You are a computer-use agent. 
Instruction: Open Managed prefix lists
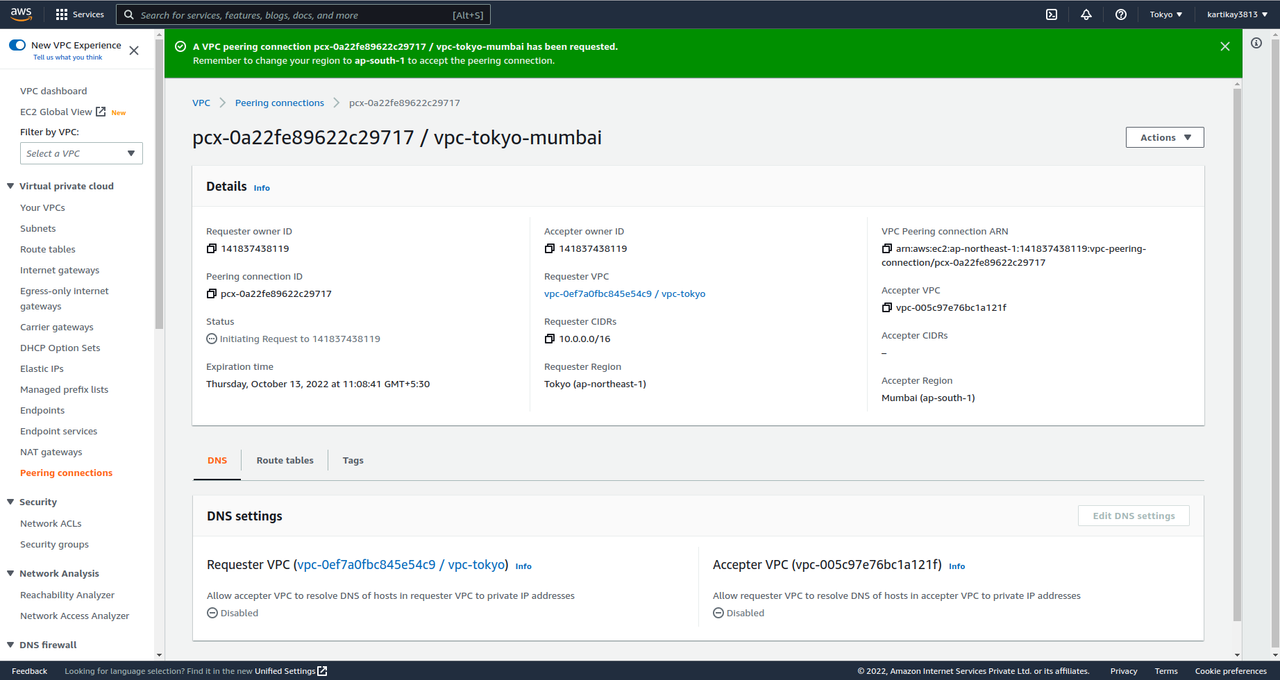pos(64,390)
